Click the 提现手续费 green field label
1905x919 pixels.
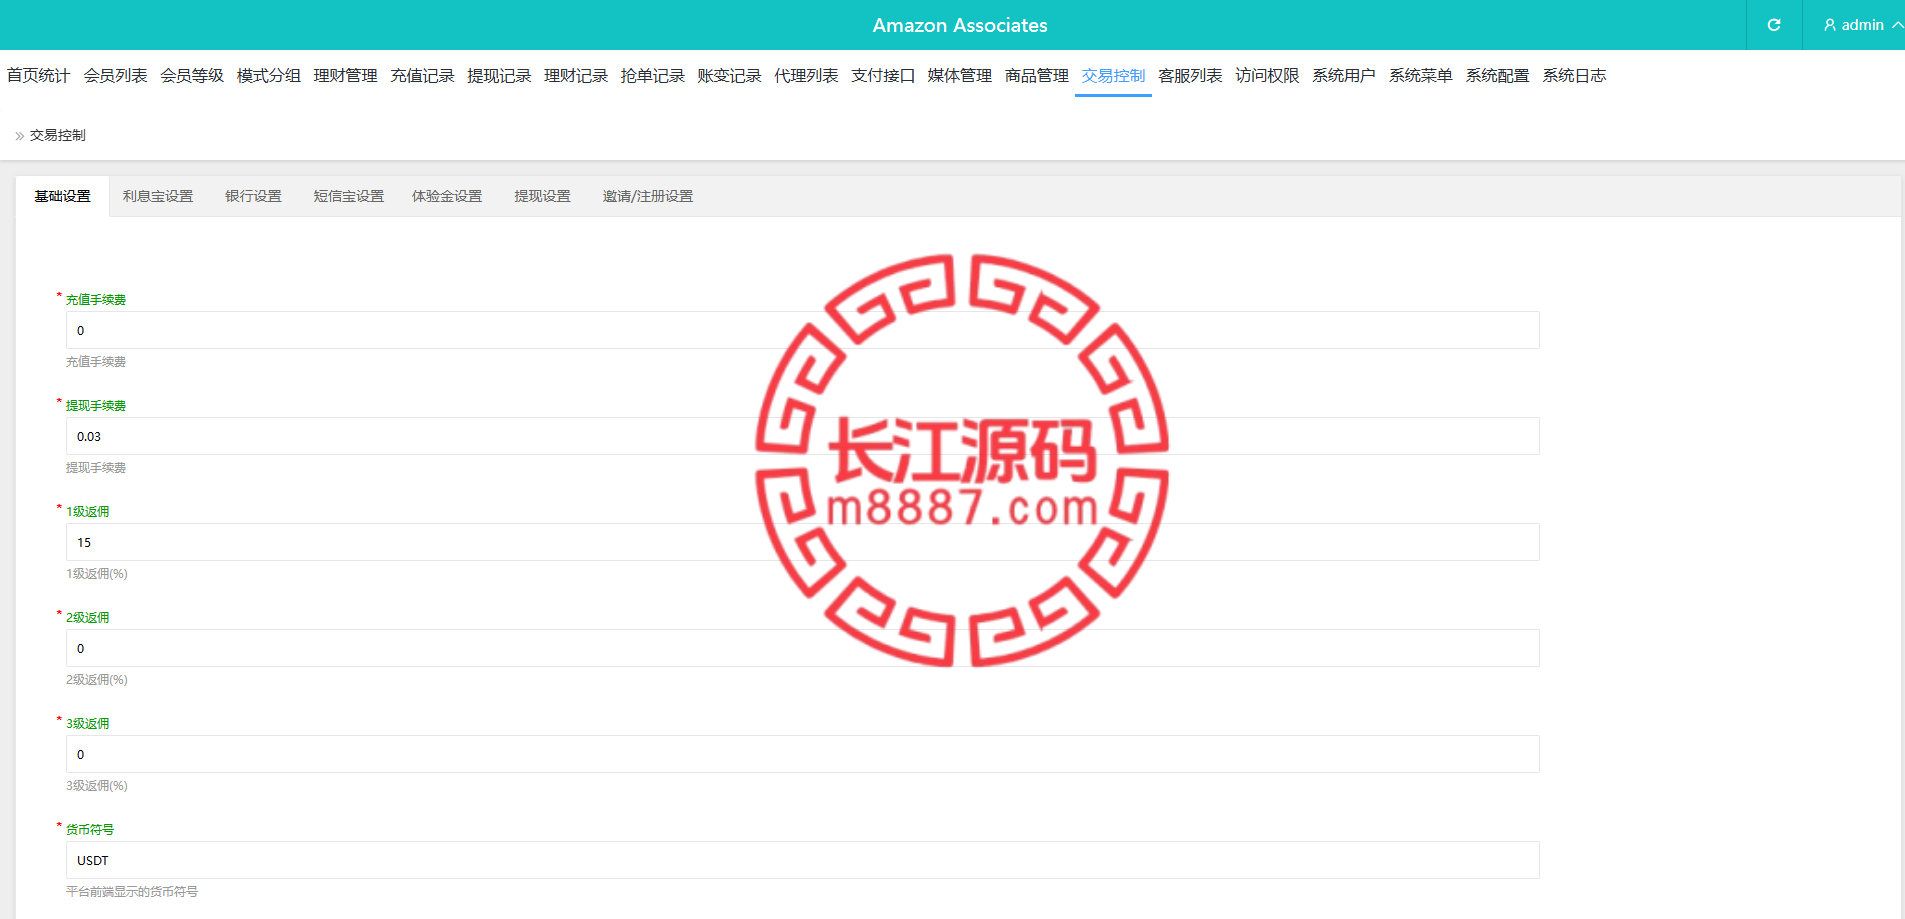coord(96,406)
